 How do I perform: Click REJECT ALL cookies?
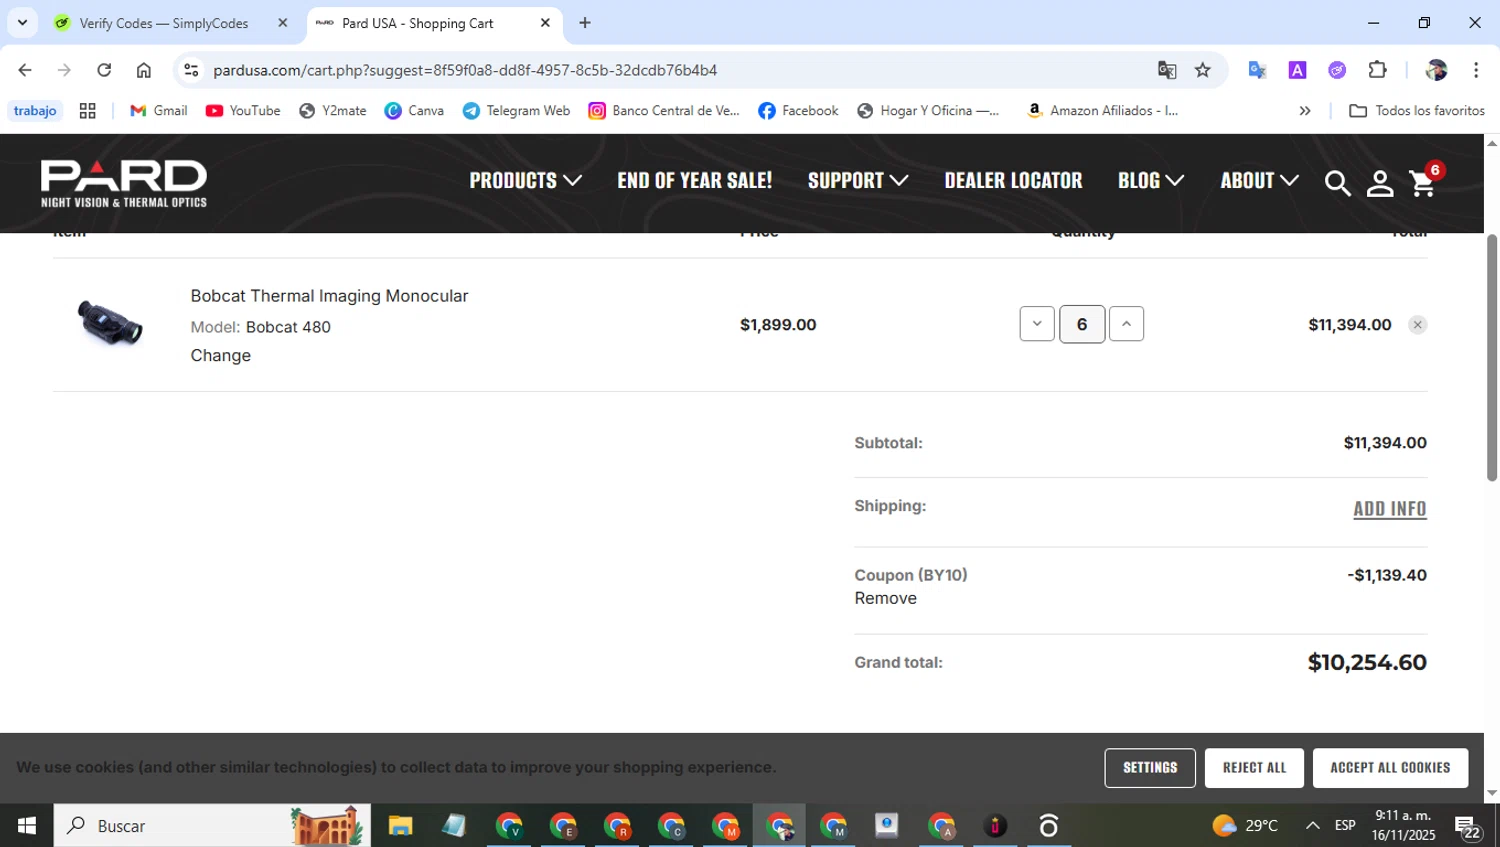coord(1254,768)
